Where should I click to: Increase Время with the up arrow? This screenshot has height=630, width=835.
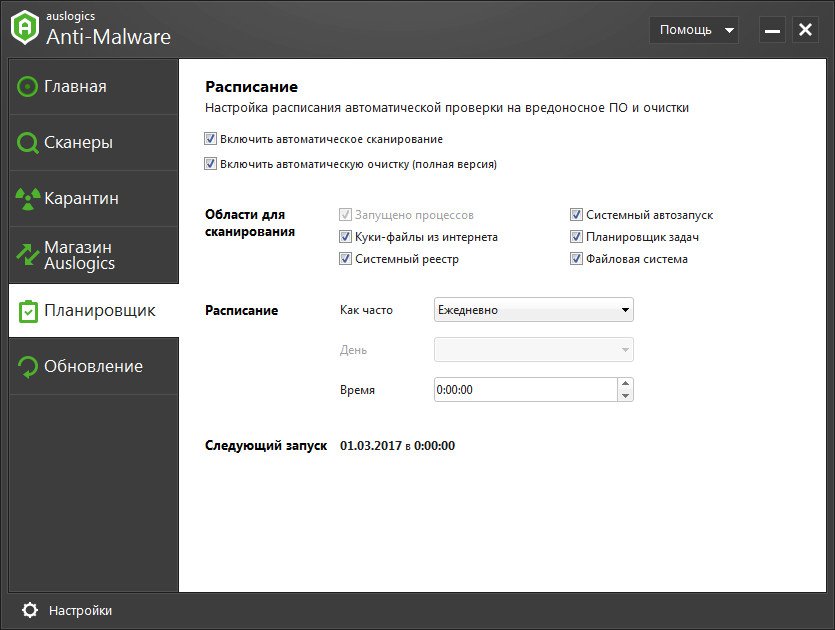(626, 383)
